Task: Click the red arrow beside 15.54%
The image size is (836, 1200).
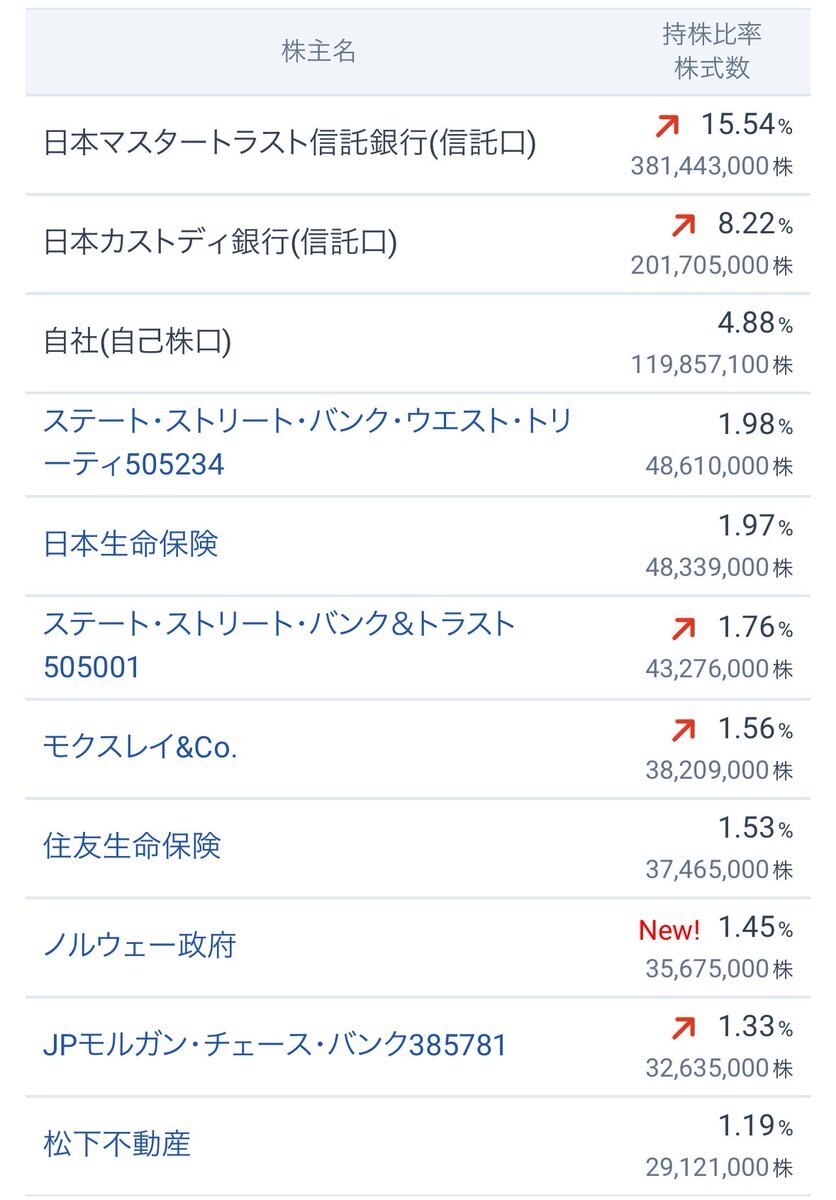Action: [x=666, y=126]
